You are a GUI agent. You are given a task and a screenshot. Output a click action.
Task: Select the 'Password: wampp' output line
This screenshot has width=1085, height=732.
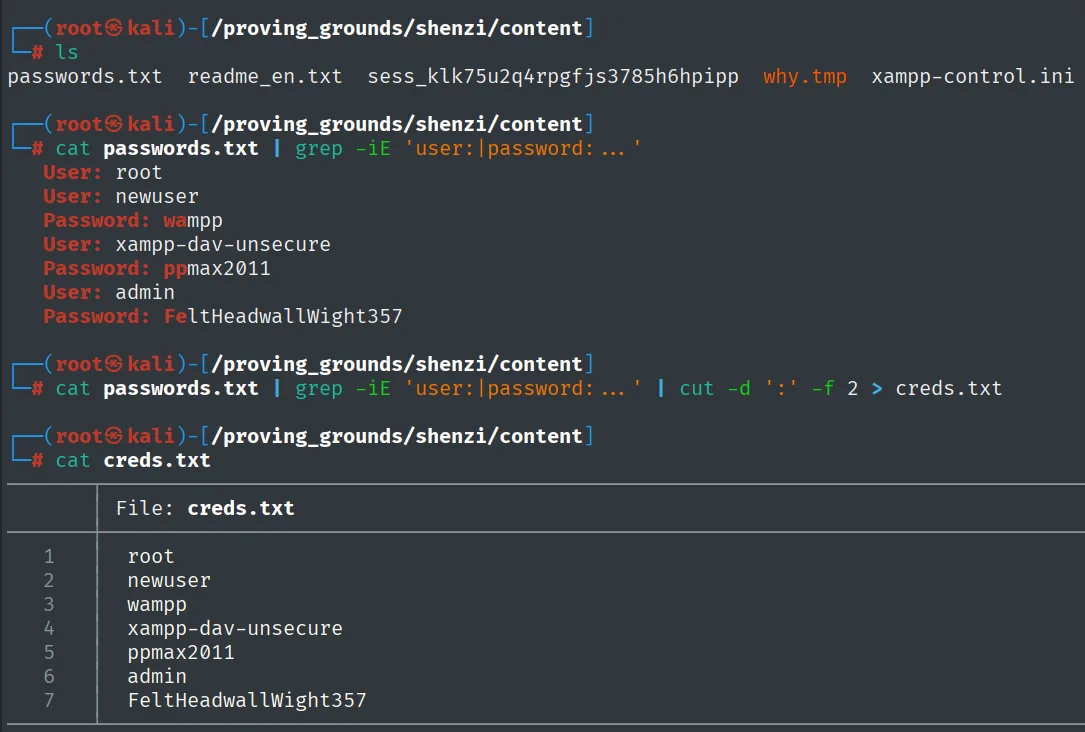point(133,221)
